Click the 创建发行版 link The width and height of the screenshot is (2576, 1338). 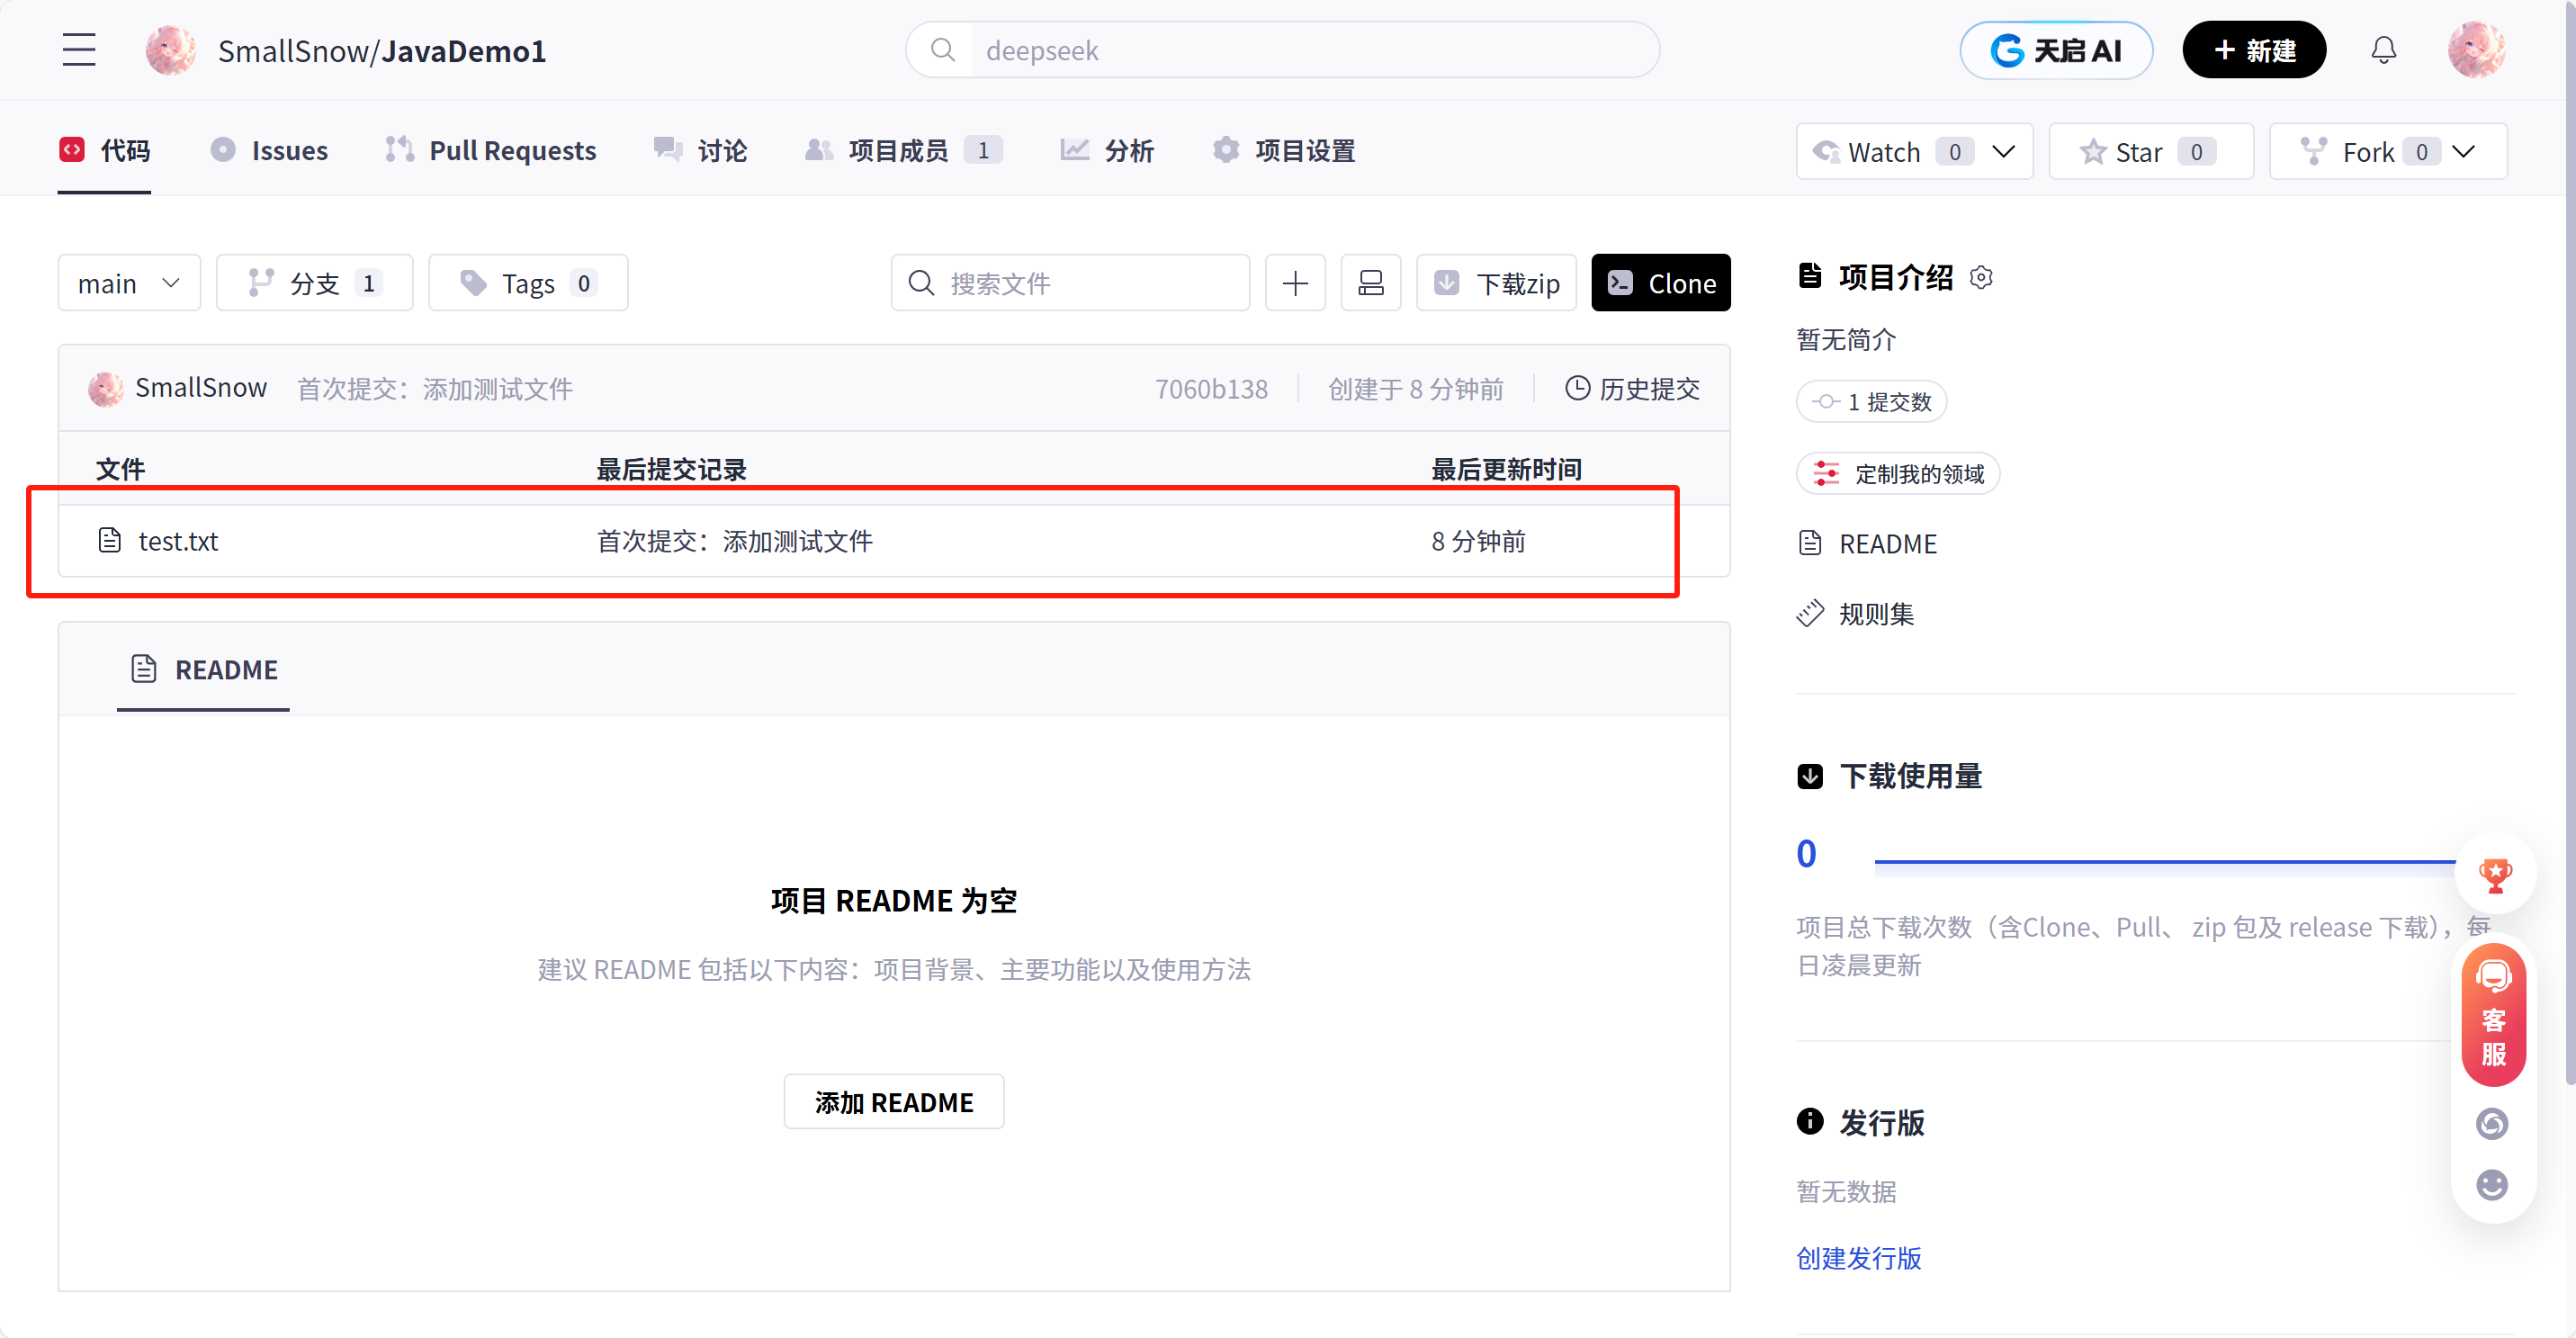pyautogui.click(x=1858, y=1257)
